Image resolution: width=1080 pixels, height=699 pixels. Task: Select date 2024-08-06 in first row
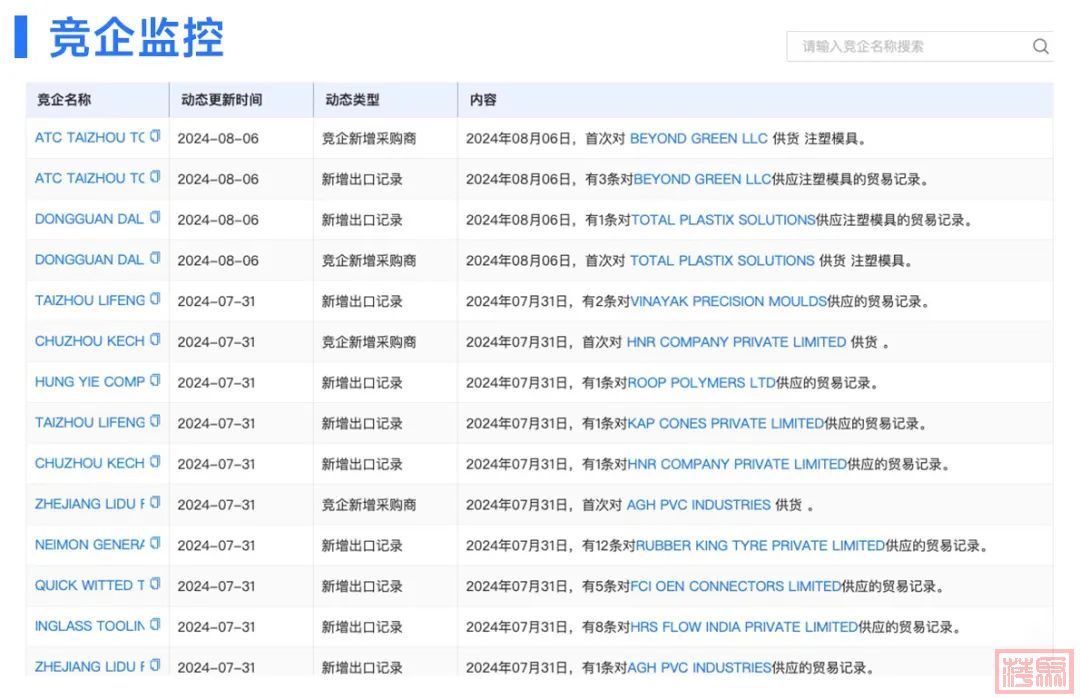tap(218, 138)
